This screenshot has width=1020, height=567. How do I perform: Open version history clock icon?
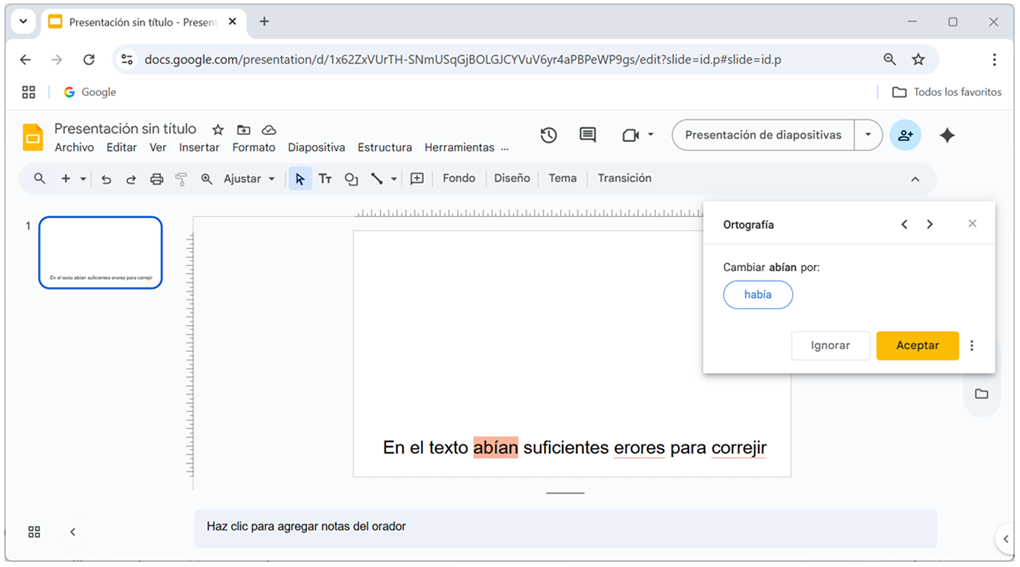tap(548, 135)
